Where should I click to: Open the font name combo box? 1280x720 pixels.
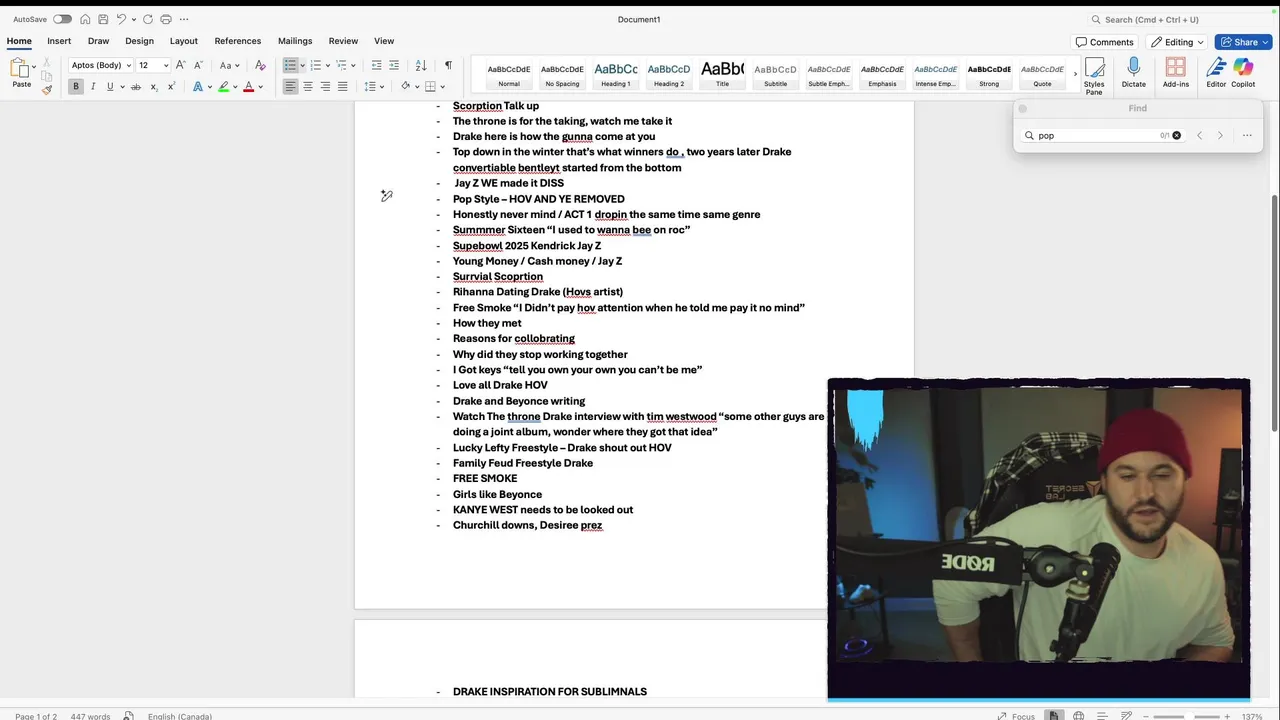coord(100,65)
